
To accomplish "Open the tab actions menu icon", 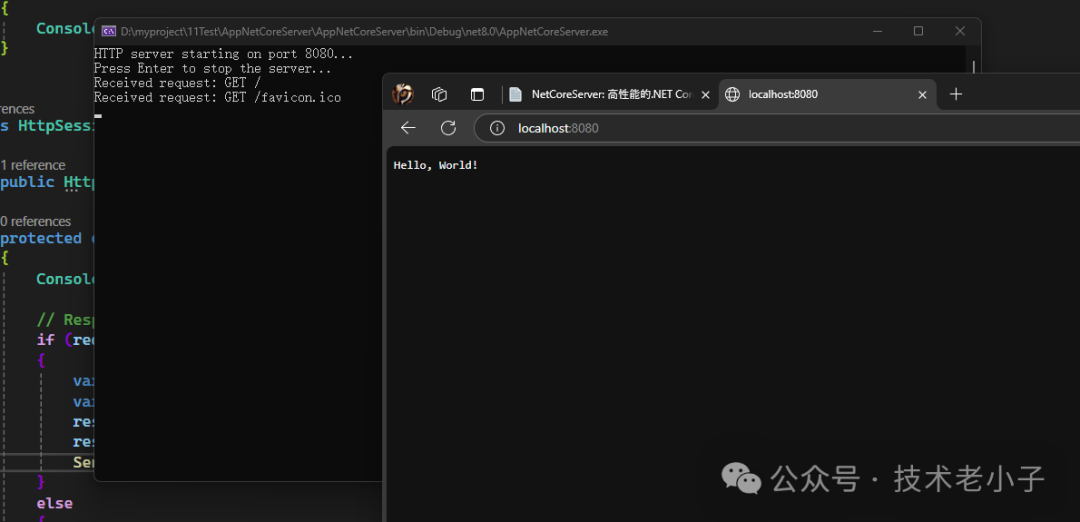I will tap(477, 94).
